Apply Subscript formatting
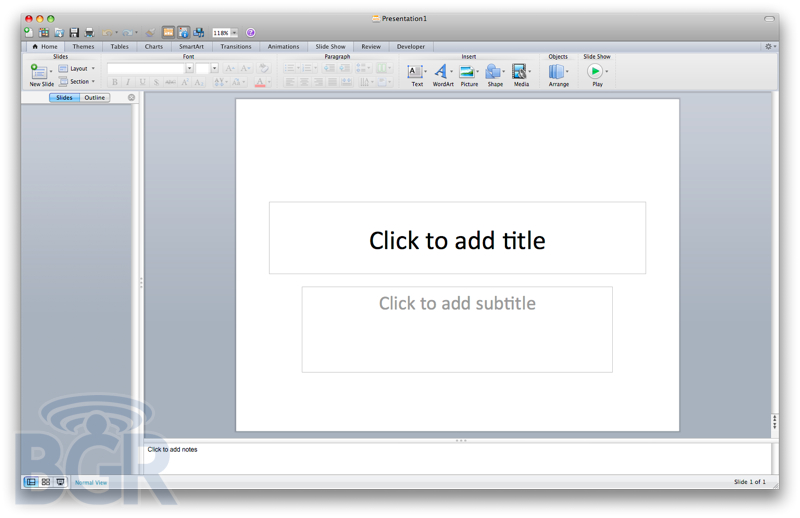800x518 pixels. (199, 82)
